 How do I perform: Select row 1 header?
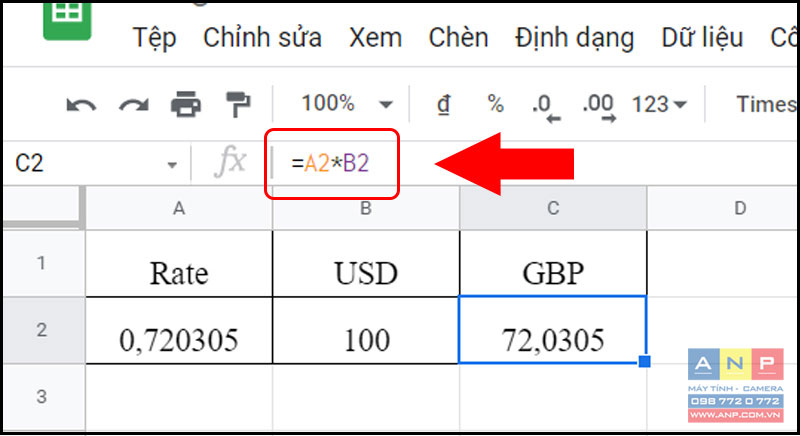[42, 263]
